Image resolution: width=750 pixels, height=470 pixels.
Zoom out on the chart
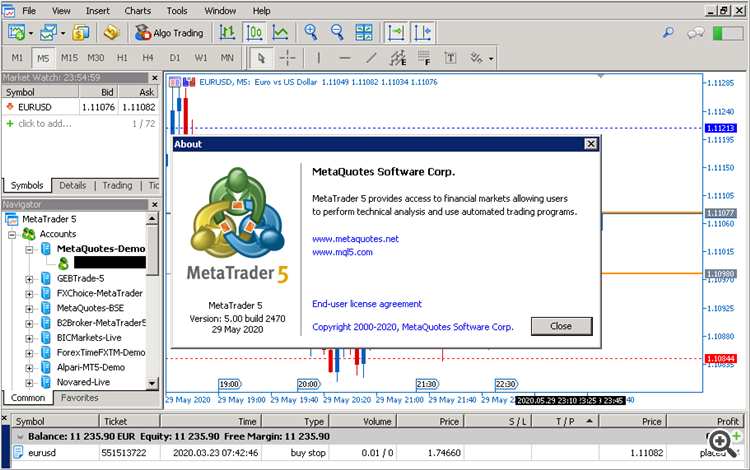point(337,33)
